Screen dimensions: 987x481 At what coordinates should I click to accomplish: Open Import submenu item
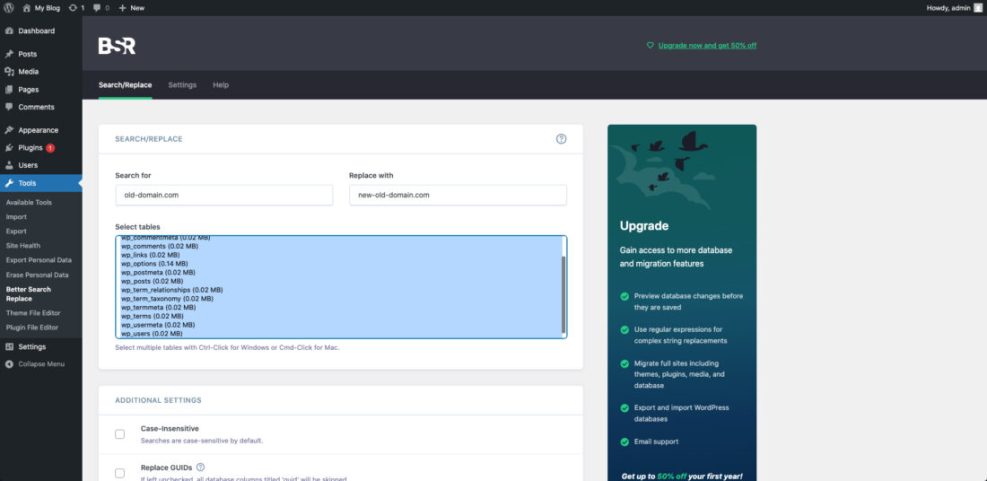tap(16, 217)
